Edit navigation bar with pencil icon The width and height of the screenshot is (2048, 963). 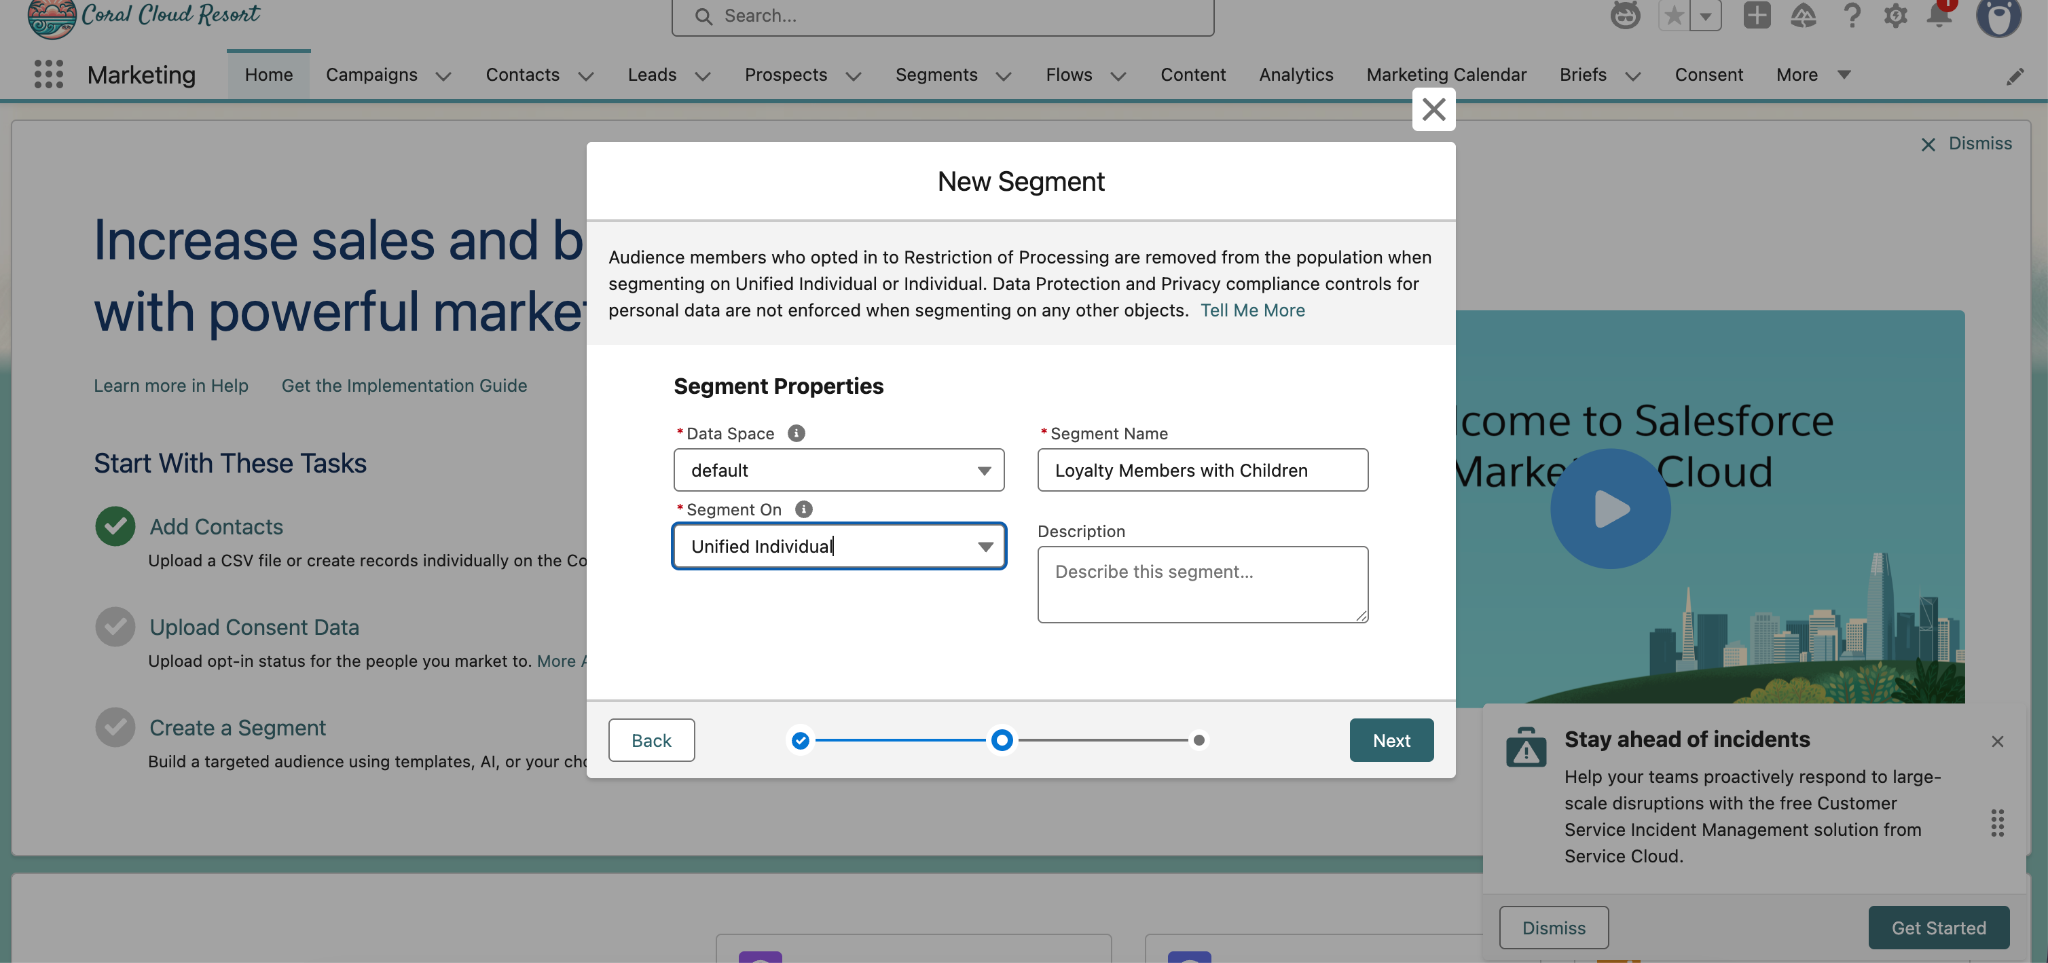[2015, 76]
